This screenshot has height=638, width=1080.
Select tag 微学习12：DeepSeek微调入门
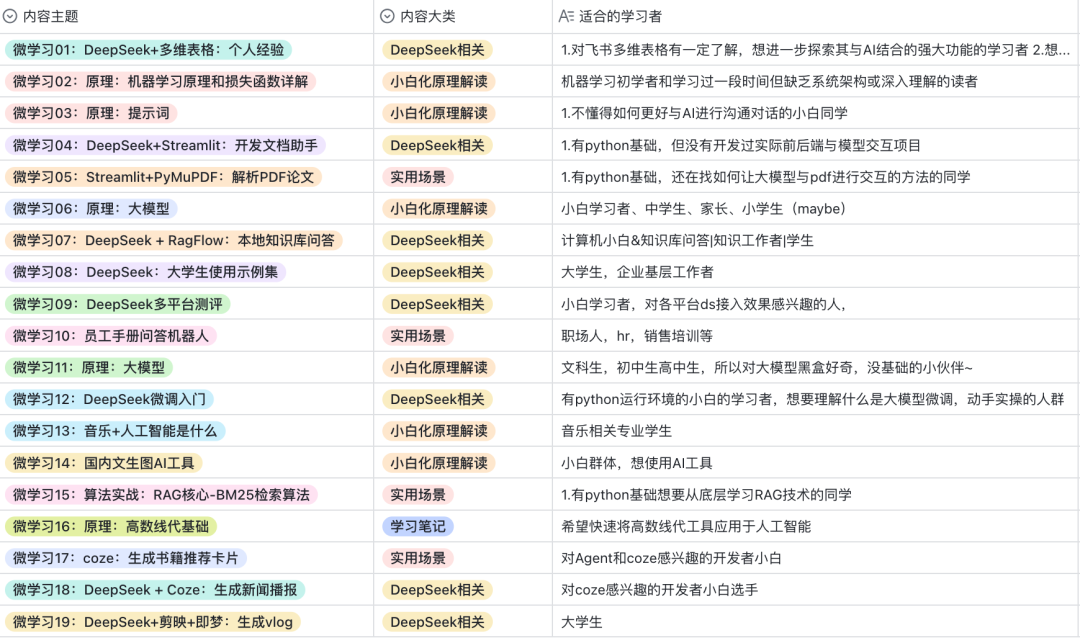pos(110,399)
